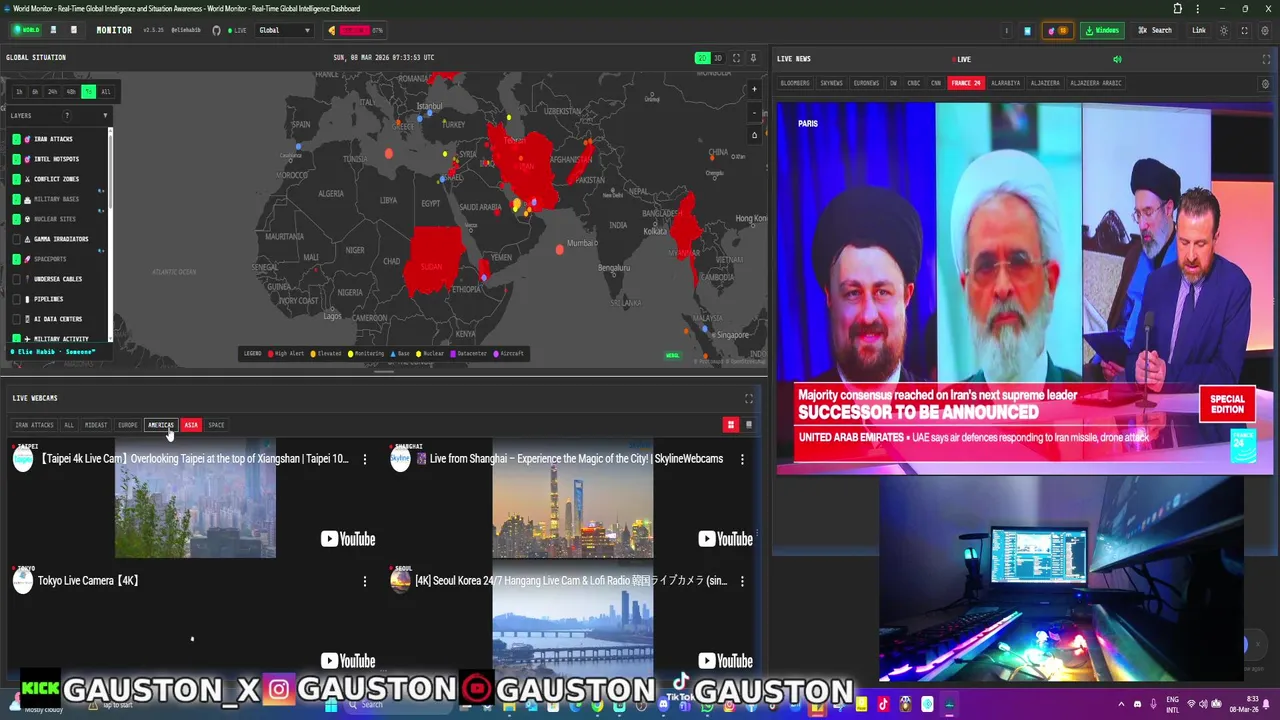Disable the Nuclear Sites layer
Image resolution: width=1280 pixels, height=720 pixels.
coord(16,219)
